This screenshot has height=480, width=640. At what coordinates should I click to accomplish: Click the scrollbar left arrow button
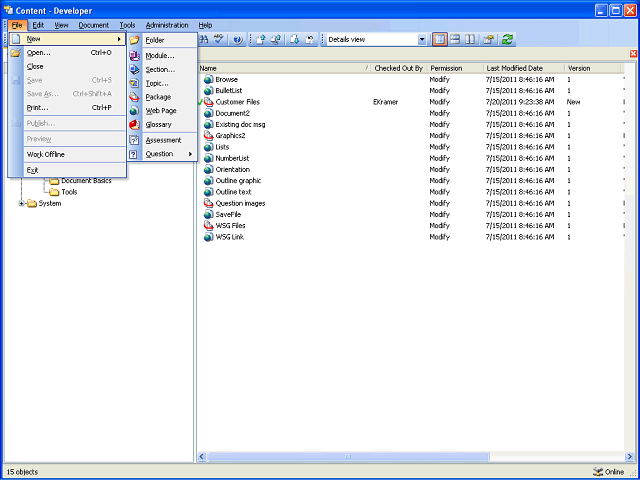(202, 456)
